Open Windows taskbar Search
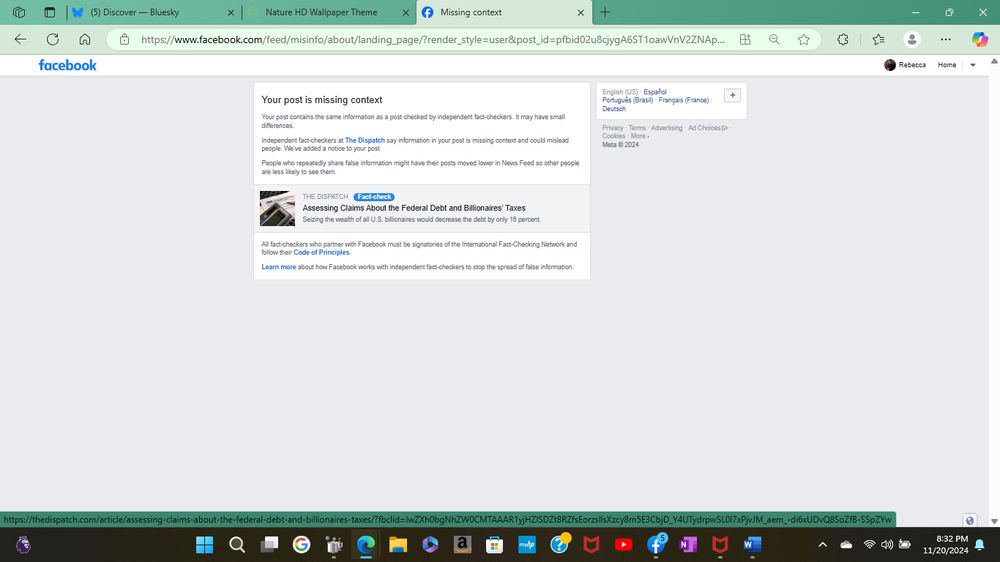Viewport: 1000px width, 562px height. 237,545
